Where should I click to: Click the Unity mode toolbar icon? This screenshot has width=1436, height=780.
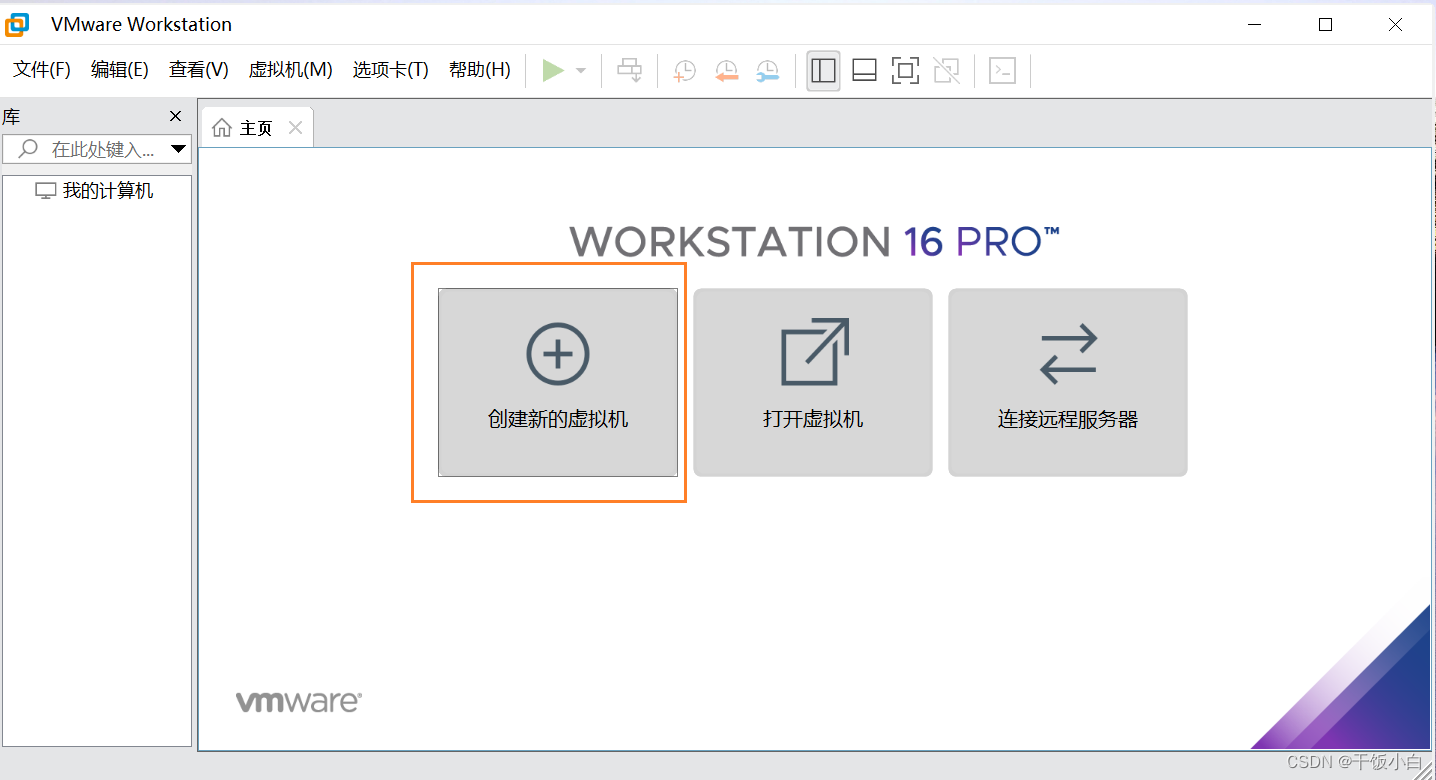tap(946, 70)
